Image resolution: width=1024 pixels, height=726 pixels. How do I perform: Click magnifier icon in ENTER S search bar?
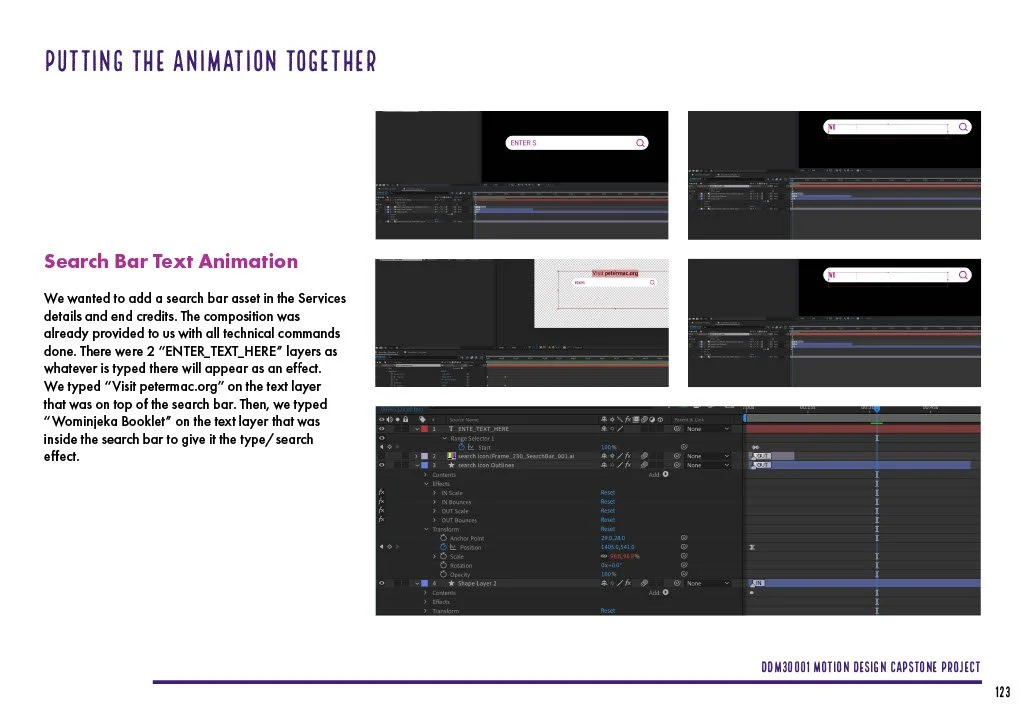tap(640, 143)
